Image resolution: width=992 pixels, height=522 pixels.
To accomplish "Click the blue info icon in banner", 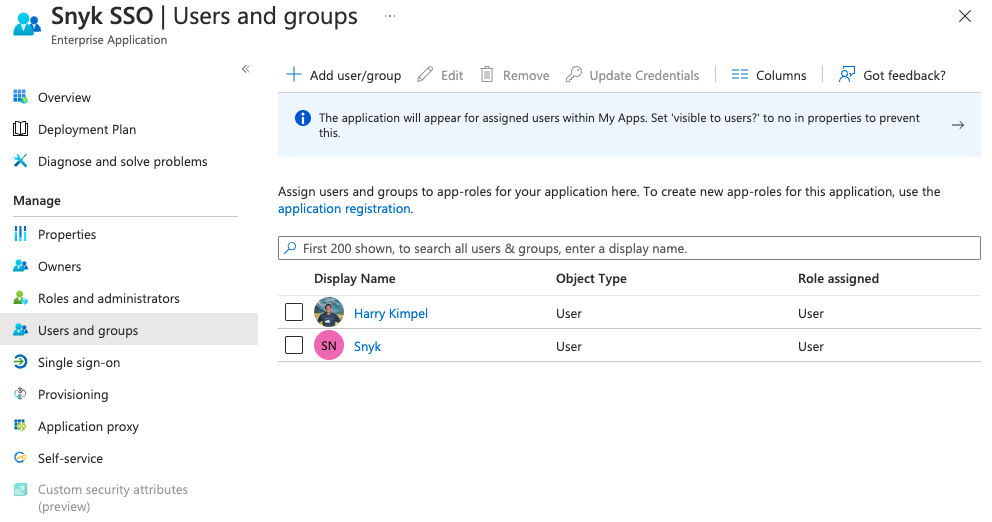I will point(303,118).
